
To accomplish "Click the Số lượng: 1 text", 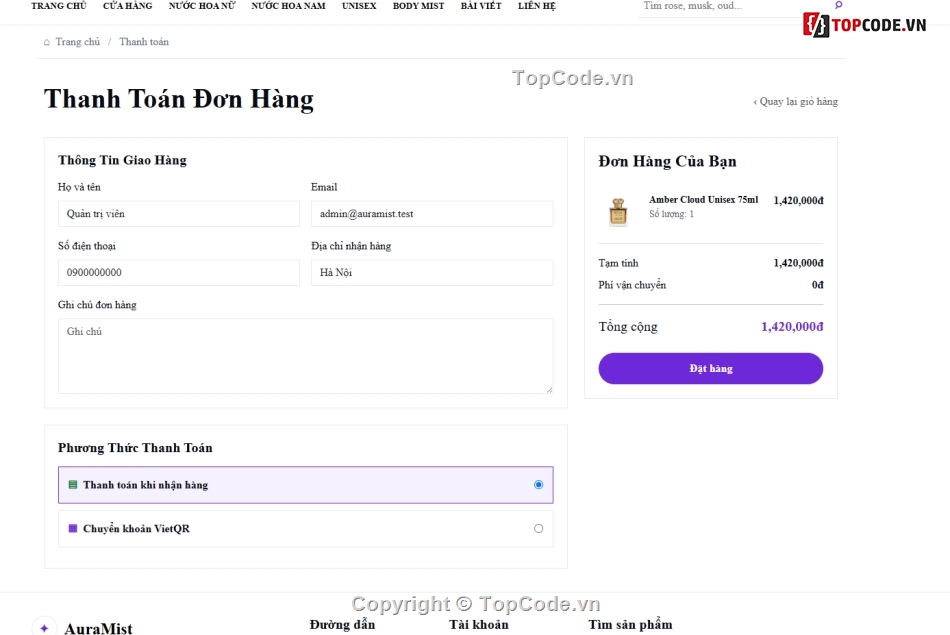I will tap(671, 214).
